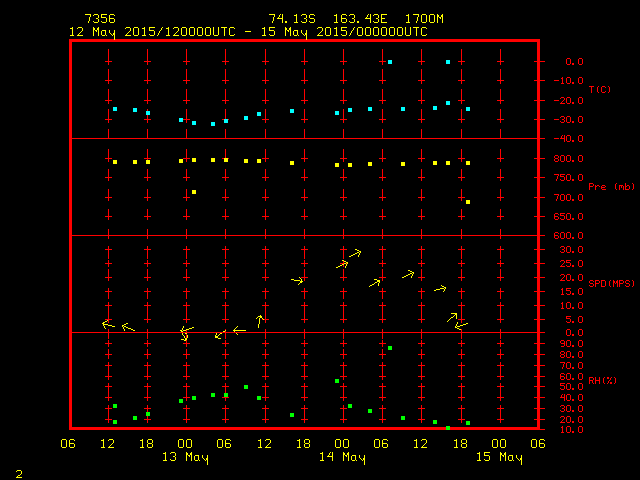Click the 74.13S latitude text
Image resolution: width=640 pixels, height=480 pixels.
(290, 19)
